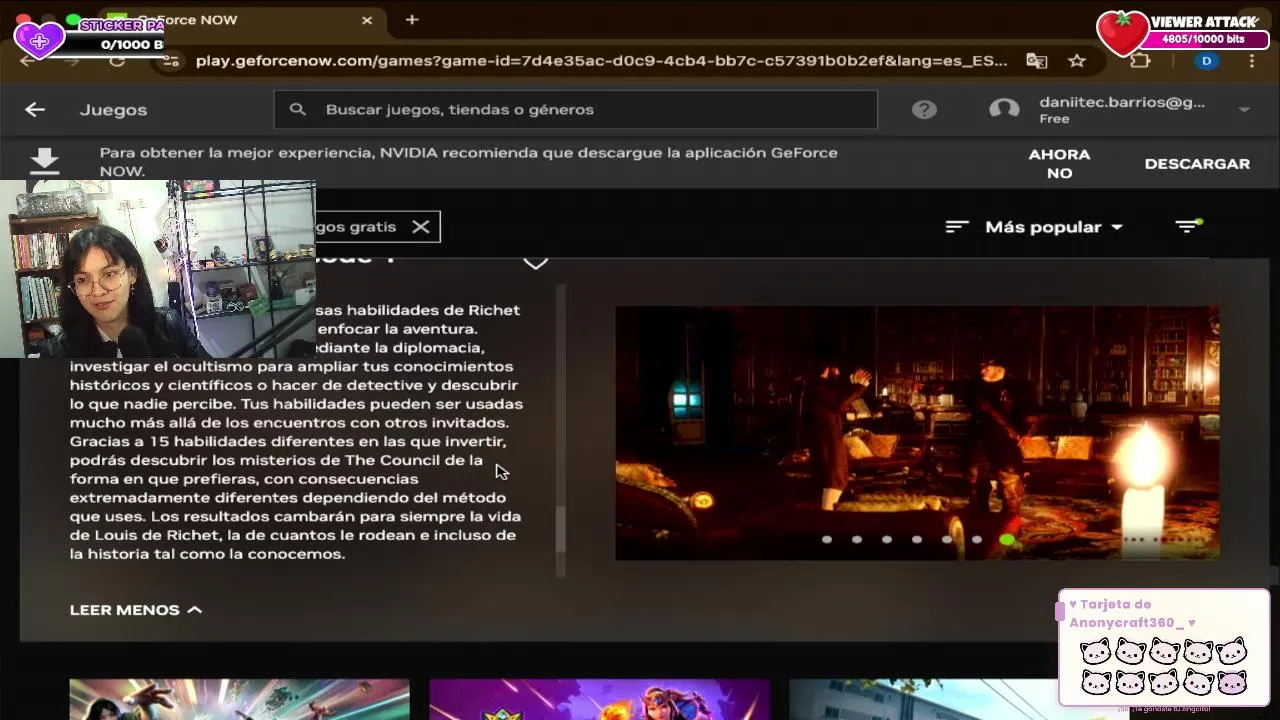The width and height of the screenshot is (1280, 720).
Task: Click the site info icon in address bar
Action: click(171, 61)
